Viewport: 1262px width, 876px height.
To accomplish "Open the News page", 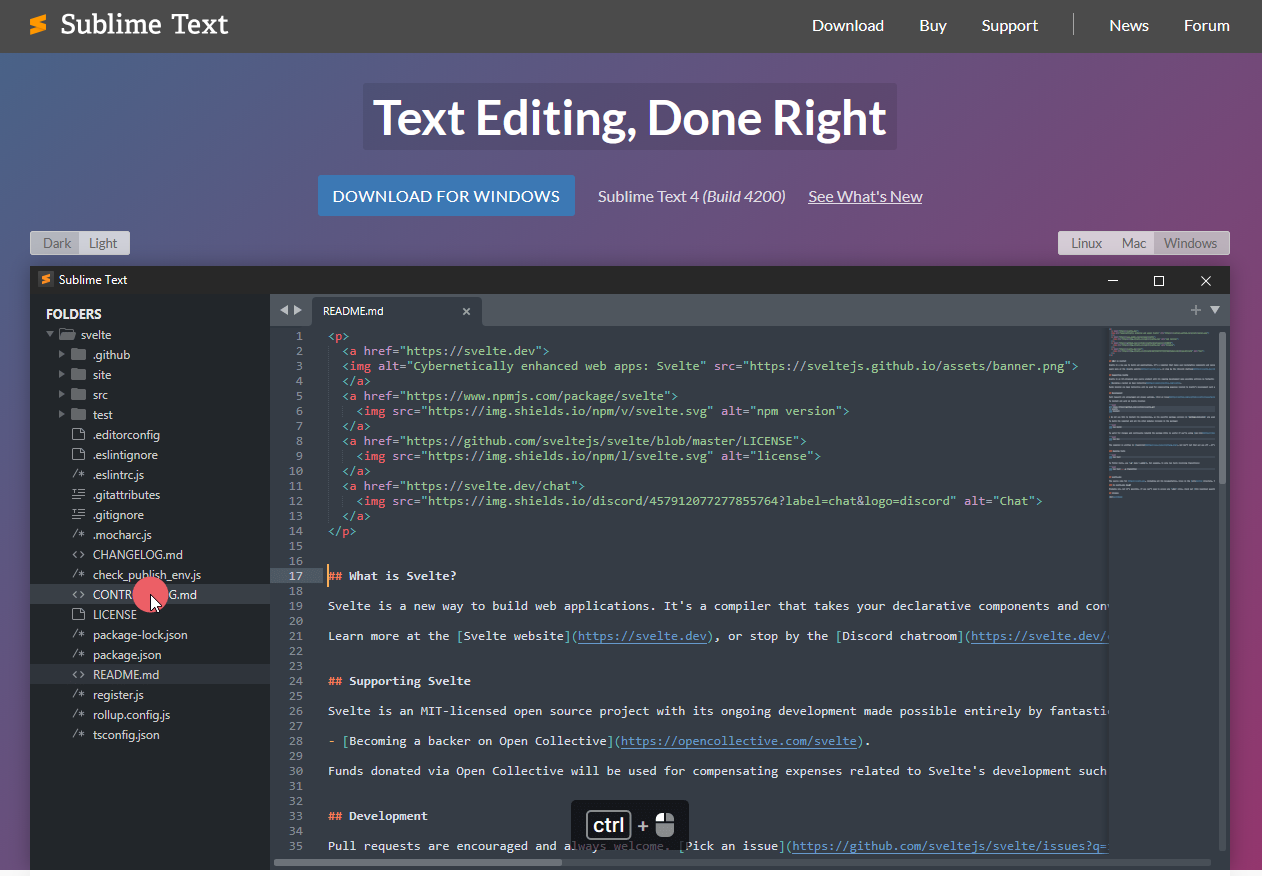I will [x=1129, y=26].
